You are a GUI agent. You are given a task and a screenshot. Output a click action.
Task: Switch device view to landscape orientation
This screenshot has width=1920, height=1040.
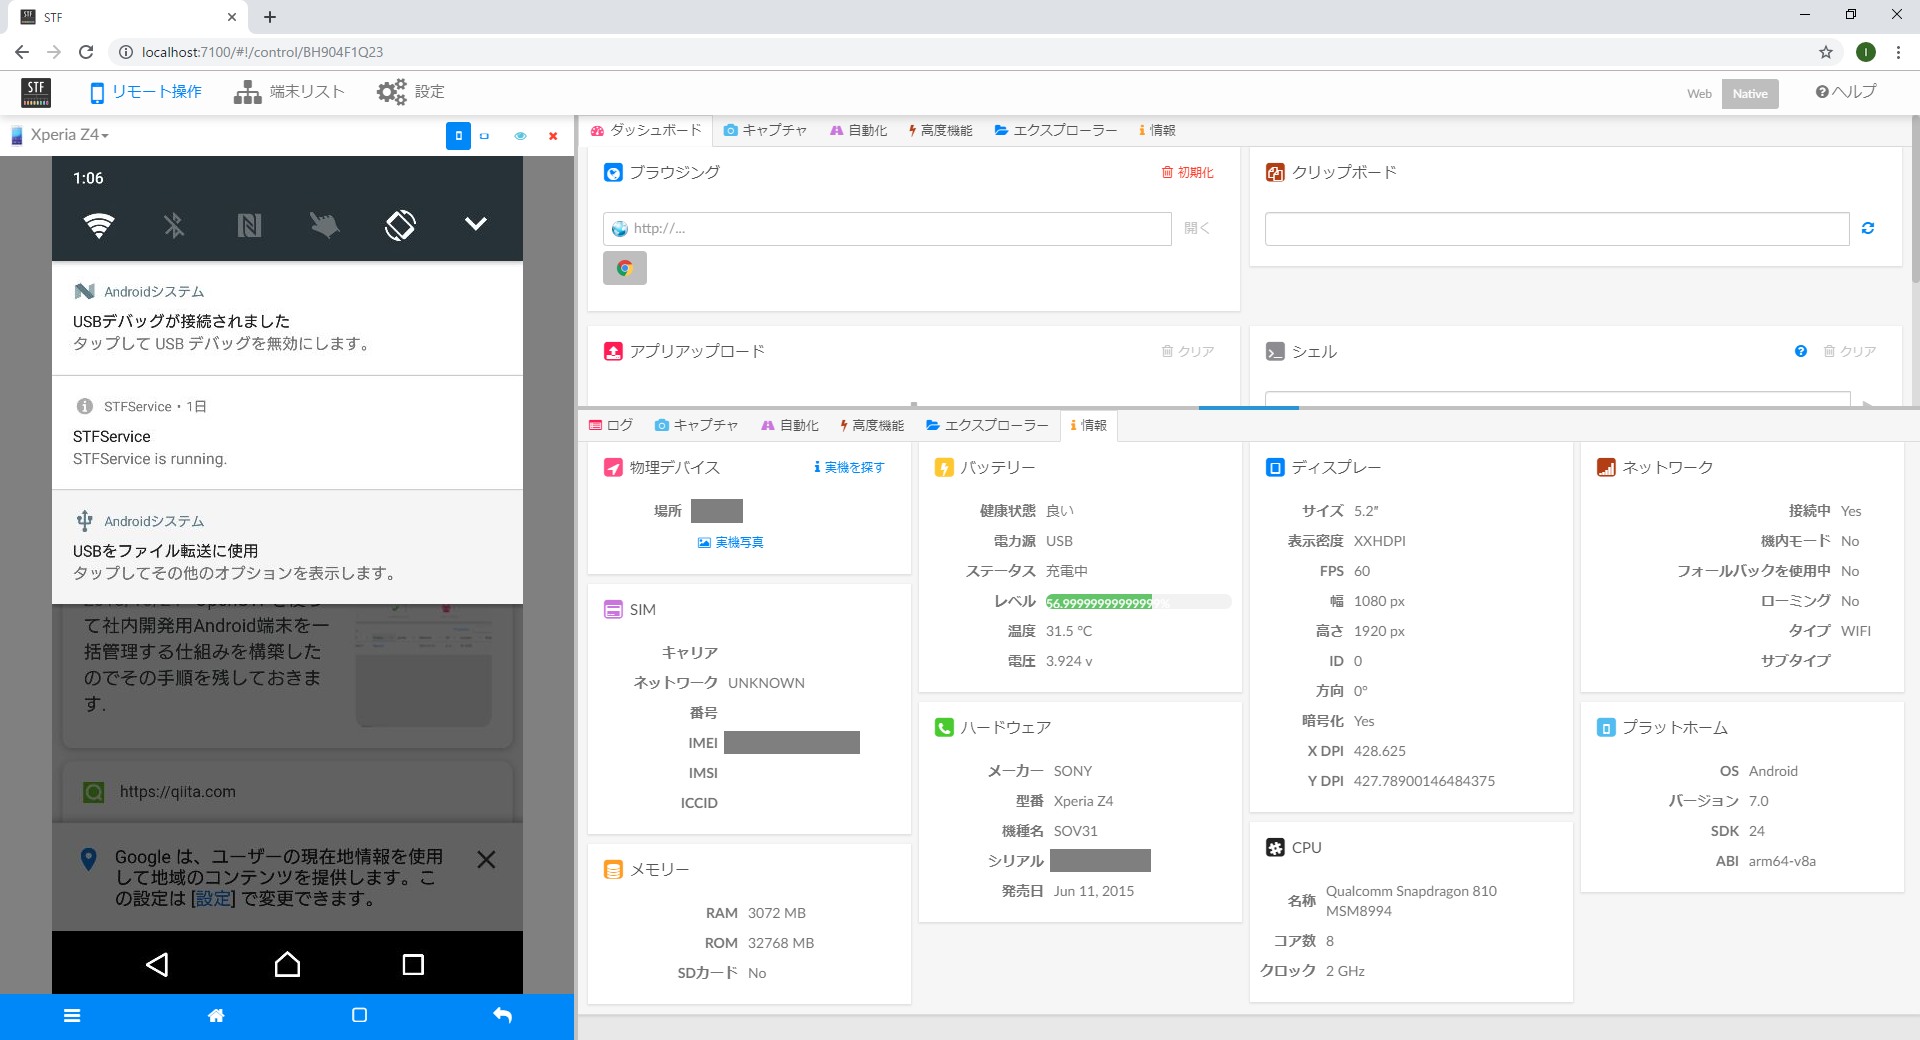485,136
